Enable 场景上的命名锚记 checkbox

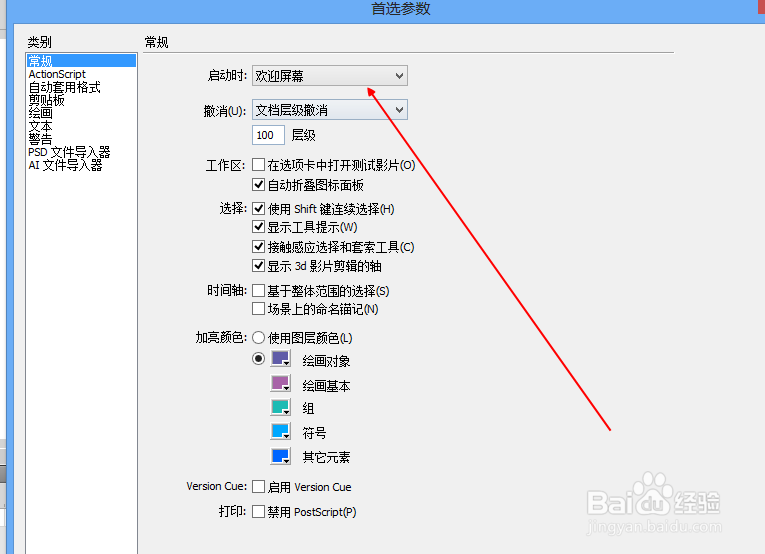coord(259,309)
